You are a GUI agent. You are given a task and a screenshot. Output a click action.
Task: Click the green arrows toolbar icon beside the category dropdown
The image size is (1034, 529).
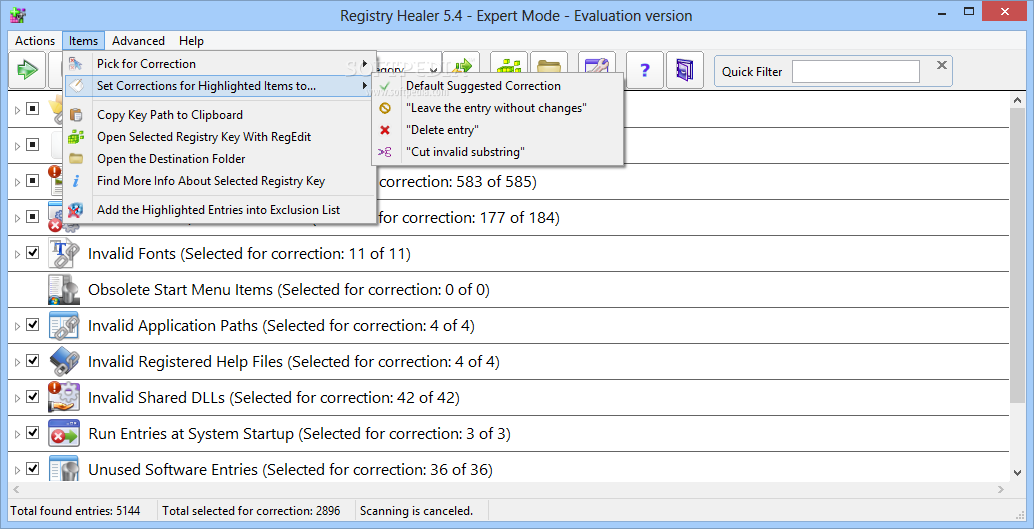[x=462, y=67]
